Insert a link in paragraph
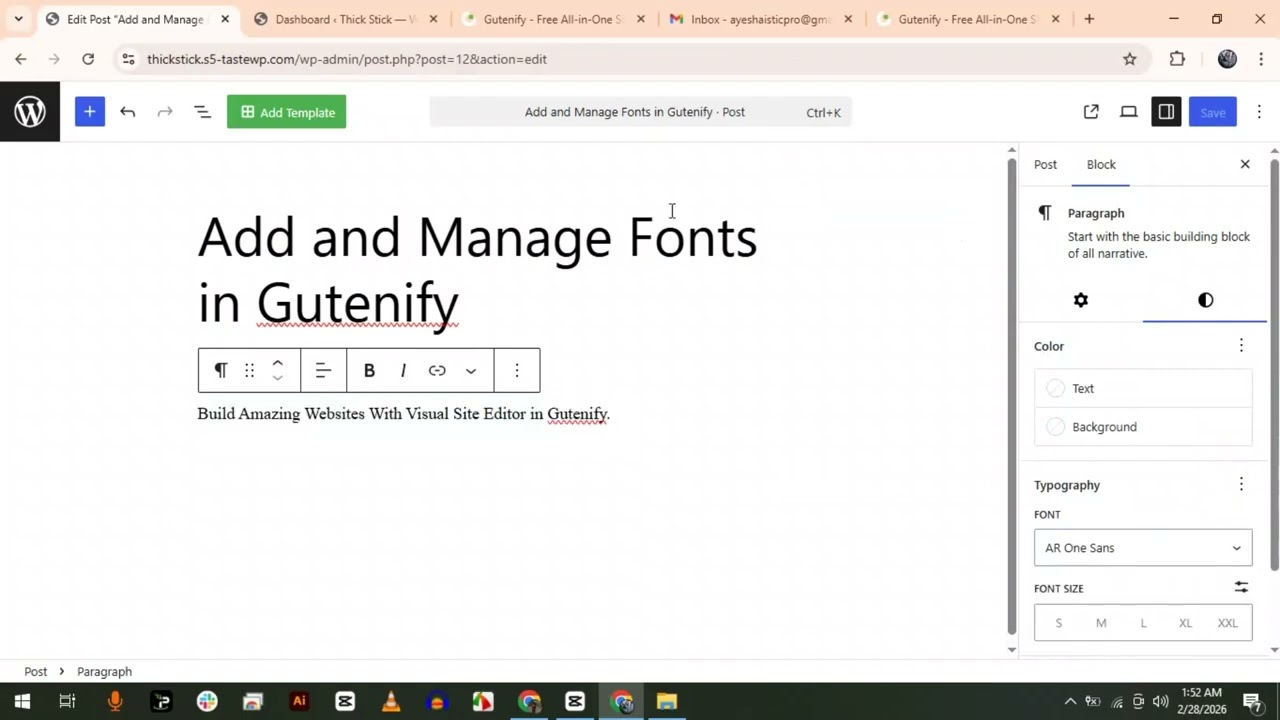Screen dimensions: 1280x720 437,370
